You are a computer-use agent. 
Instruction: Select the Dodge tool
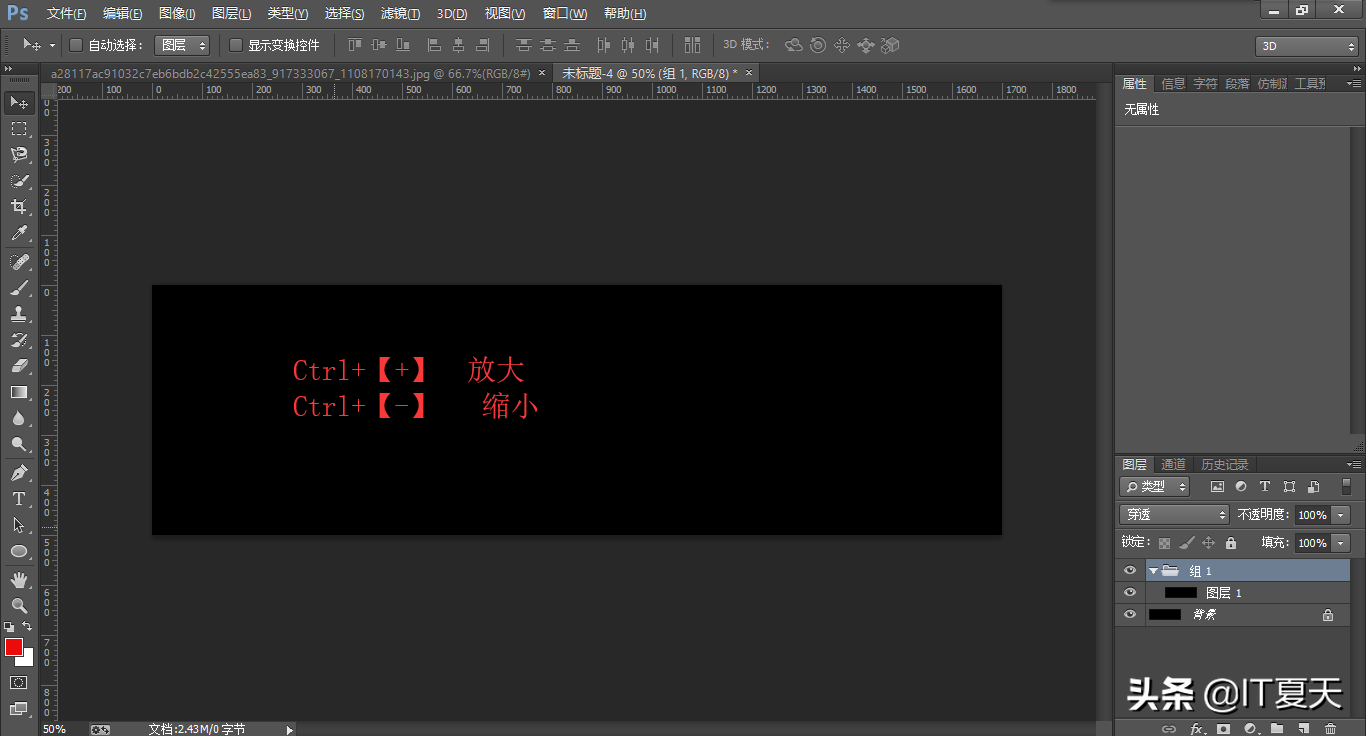19,444
